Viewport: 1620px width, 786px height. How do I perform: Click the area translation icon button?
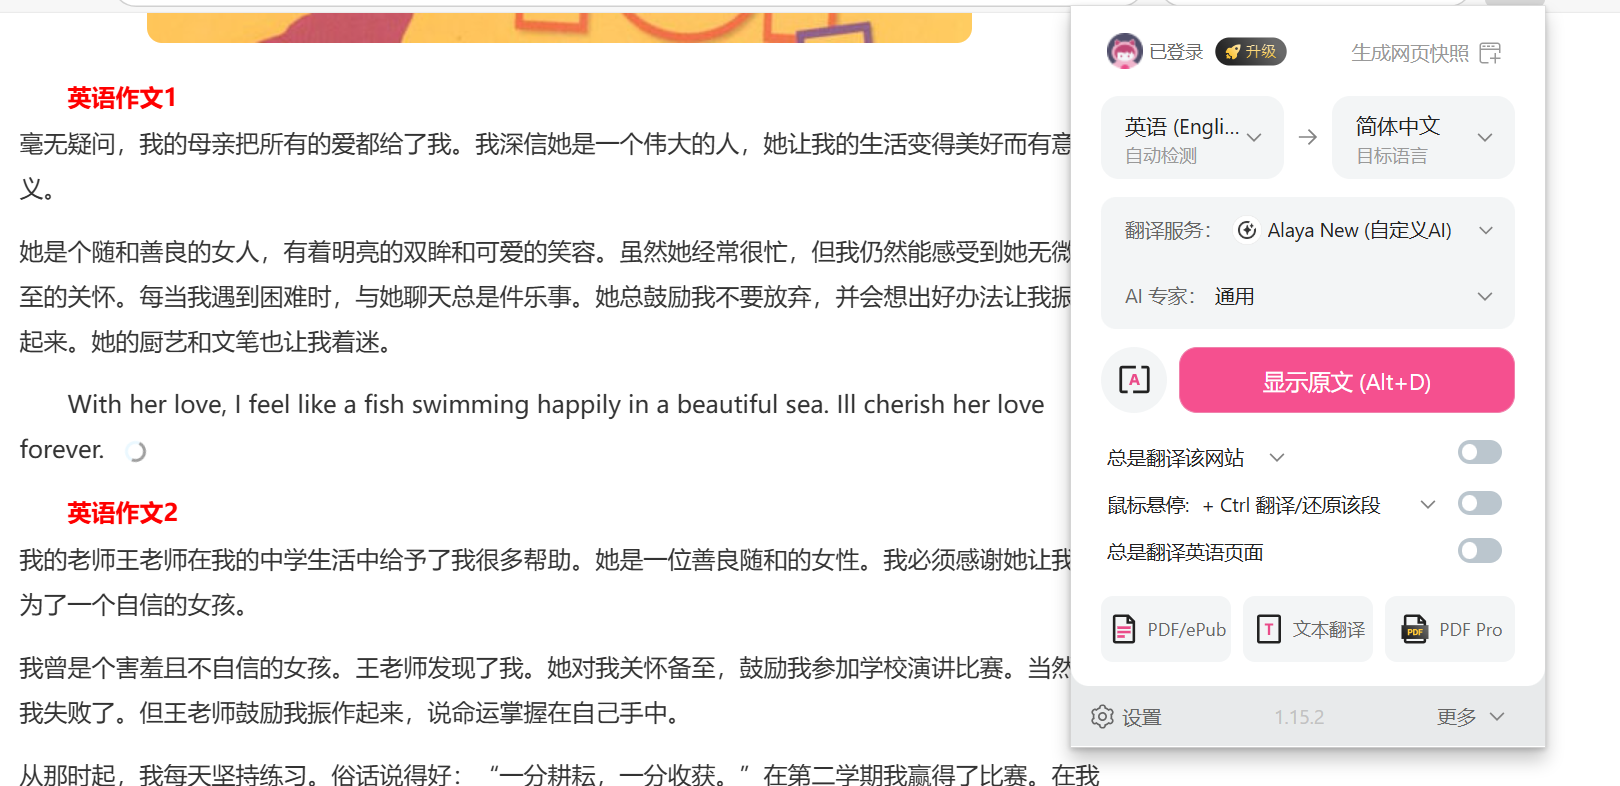pos(1134,380)
